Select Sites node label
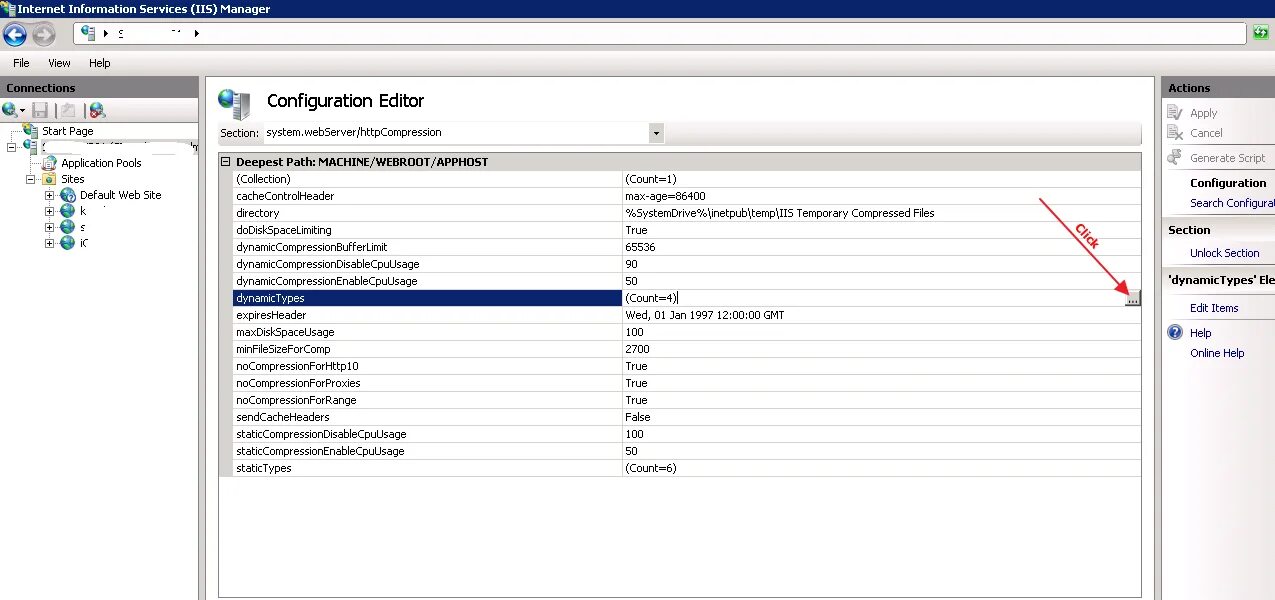 point(73,179)
